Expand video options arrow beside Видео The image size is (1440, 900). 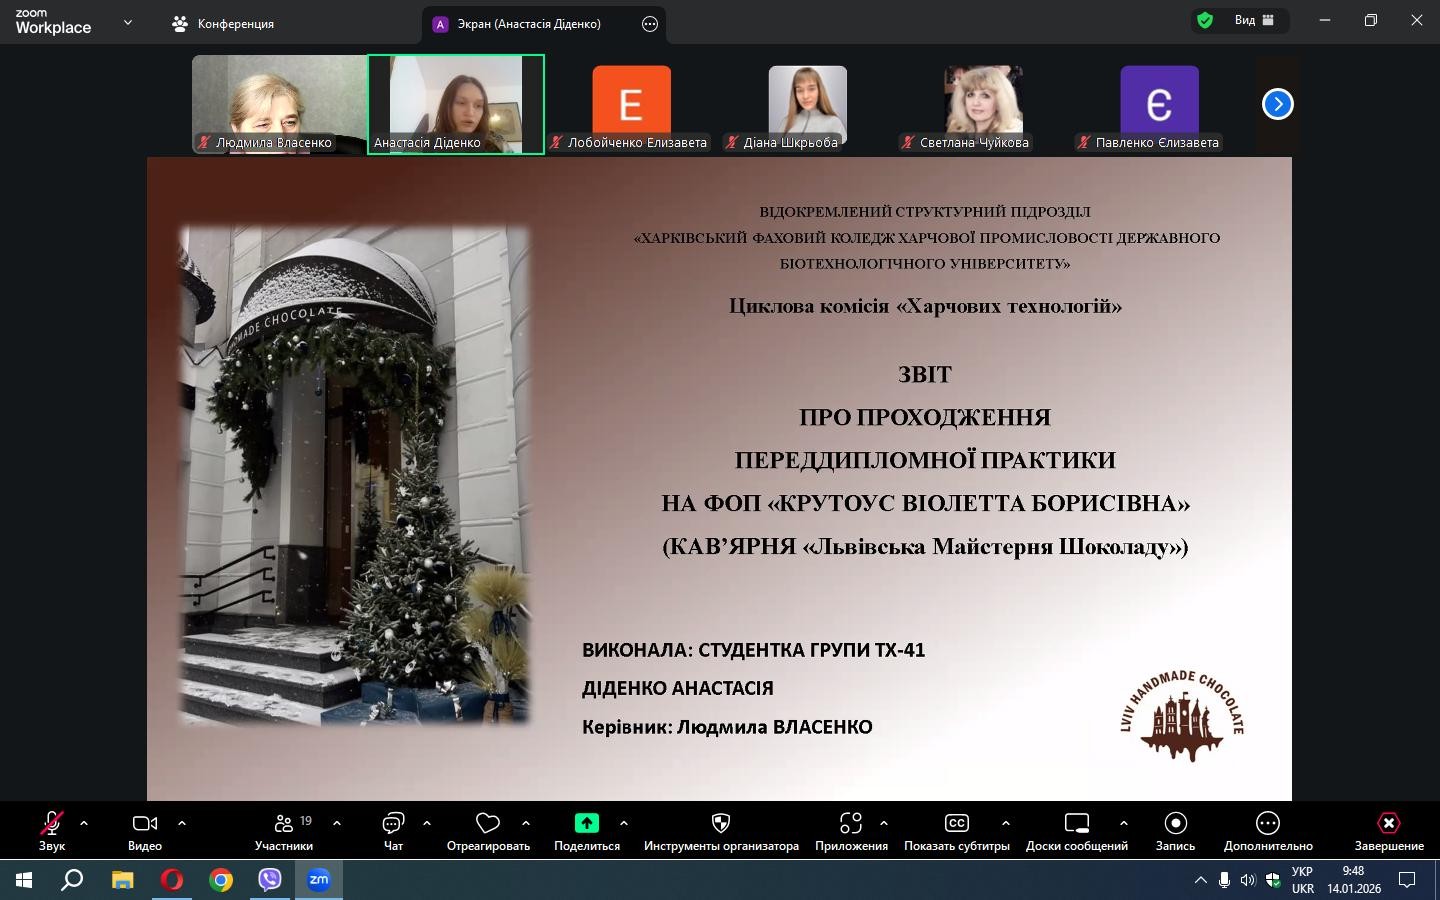tap(182, 823)
